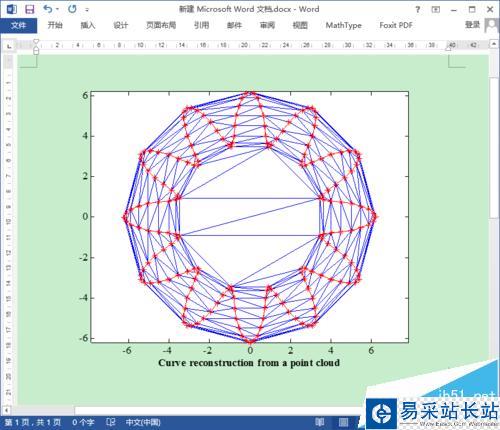Image resolution: width=500 pixels, height=430 pixels.
Task: Switch to the 视图 (View) tab
Action: click(300, 25)
